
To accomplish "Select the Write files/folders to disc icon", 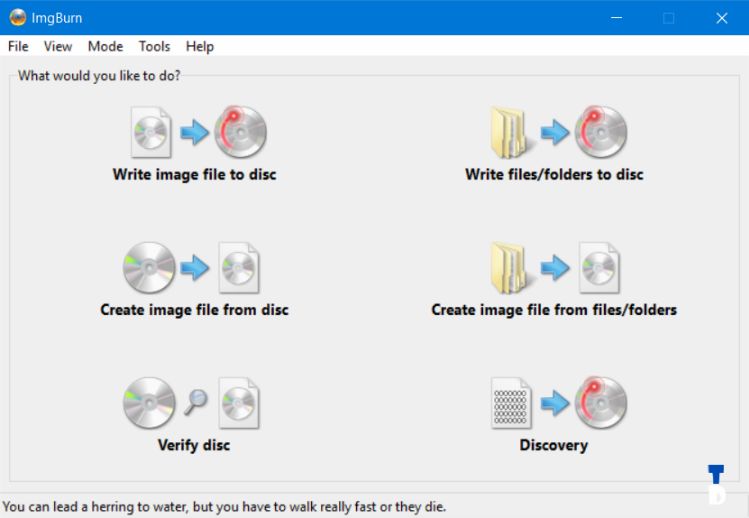I will pyautogui.click(x=558, y=132).
